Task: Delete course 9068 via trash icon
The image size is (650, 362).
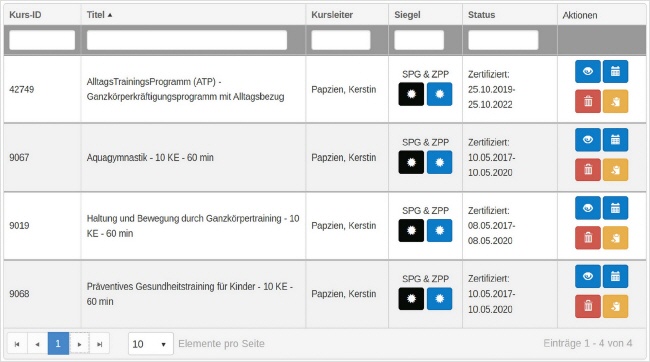Action: click(x=587, y=306)
